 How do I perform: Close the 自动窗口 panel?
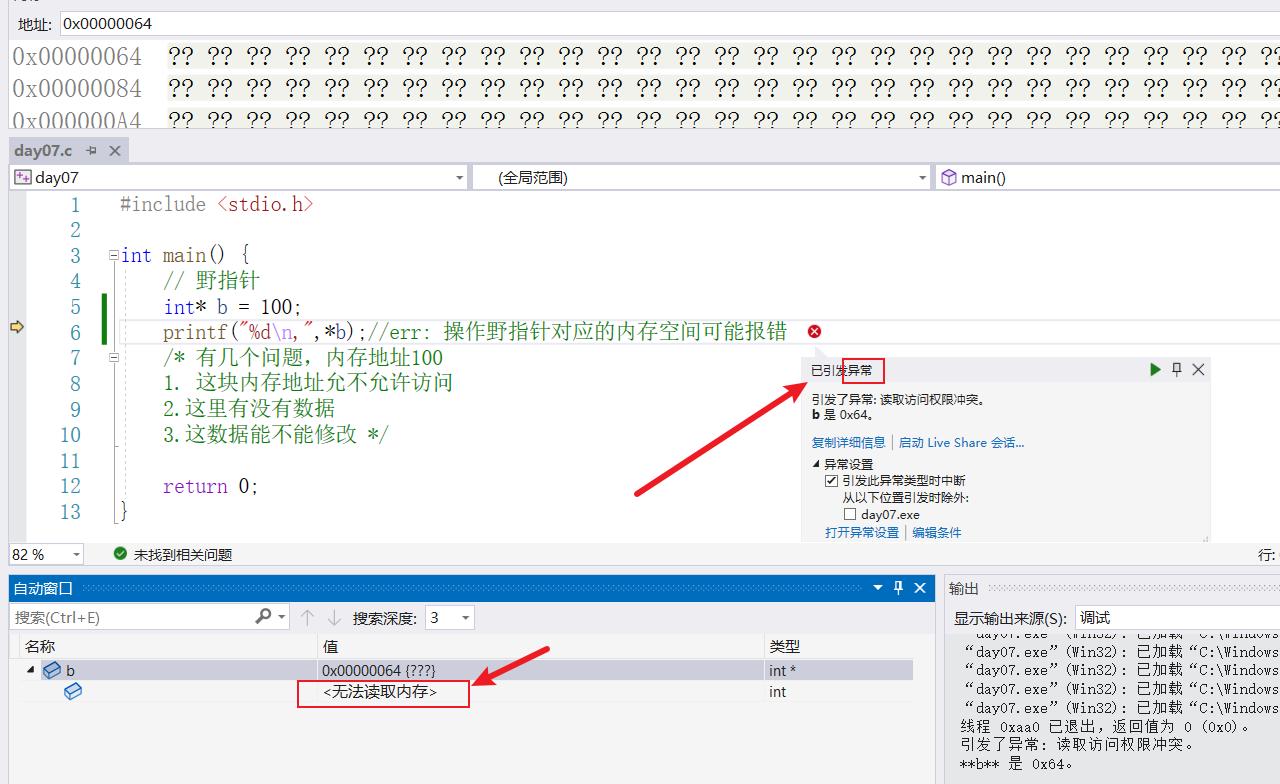tap(920, 588)
